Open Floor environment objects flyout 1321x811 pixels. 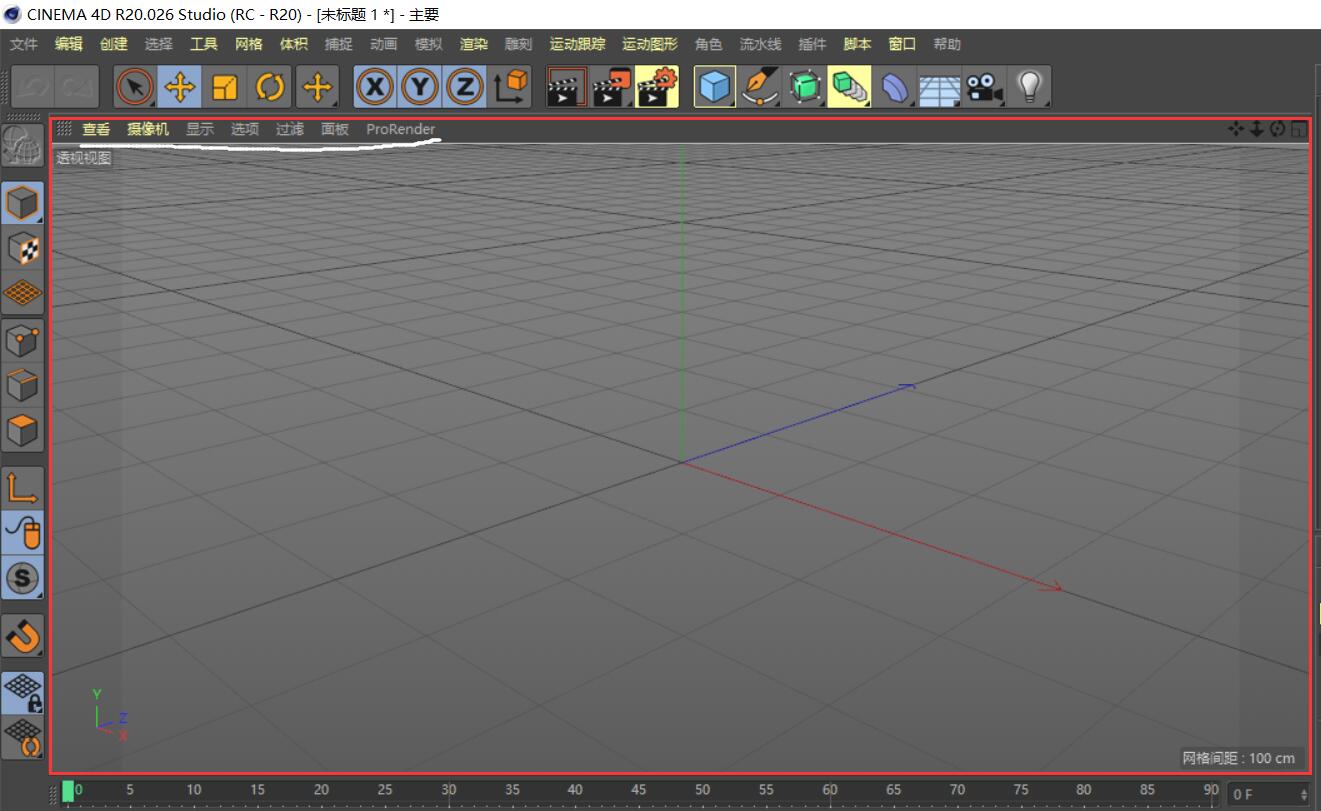tap(940, 87)
